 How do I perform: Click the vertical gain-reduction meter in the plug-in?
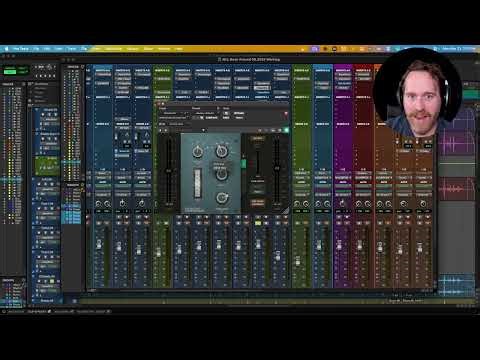[198, 183]
